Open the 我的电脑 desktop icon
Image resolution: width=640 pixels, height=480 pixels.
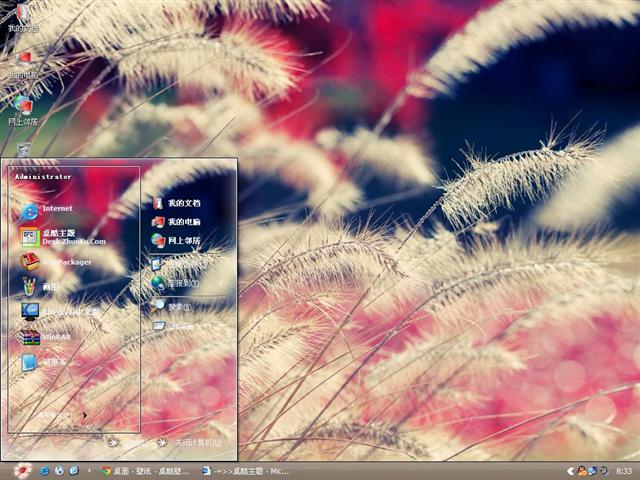click(x=23, y=65)
